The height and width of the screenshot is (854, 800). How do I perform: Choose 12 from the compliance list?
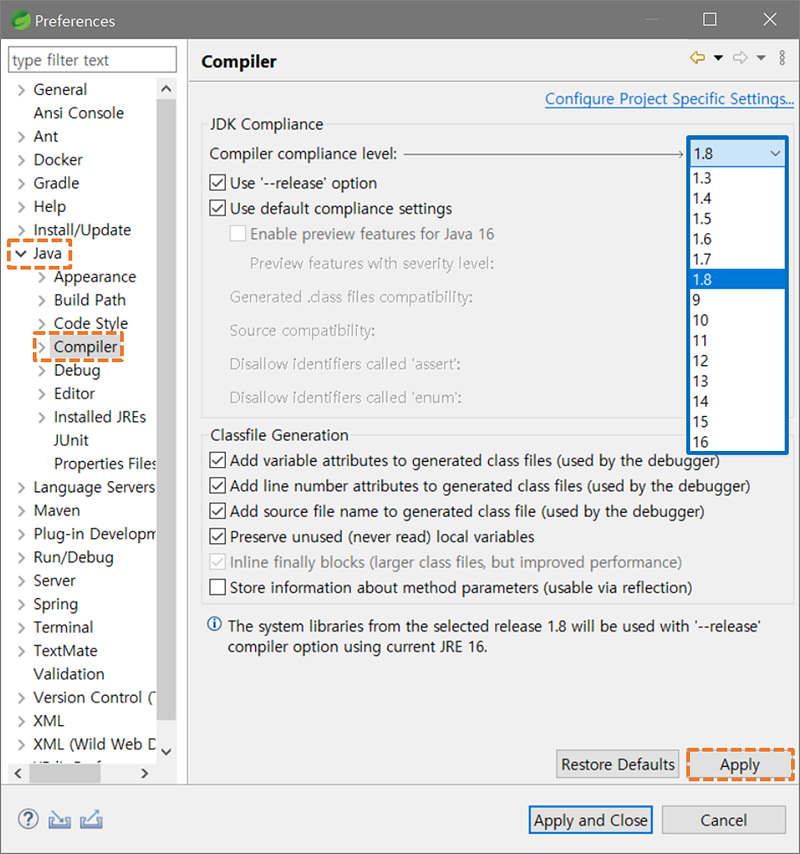[x=737, y=361]
